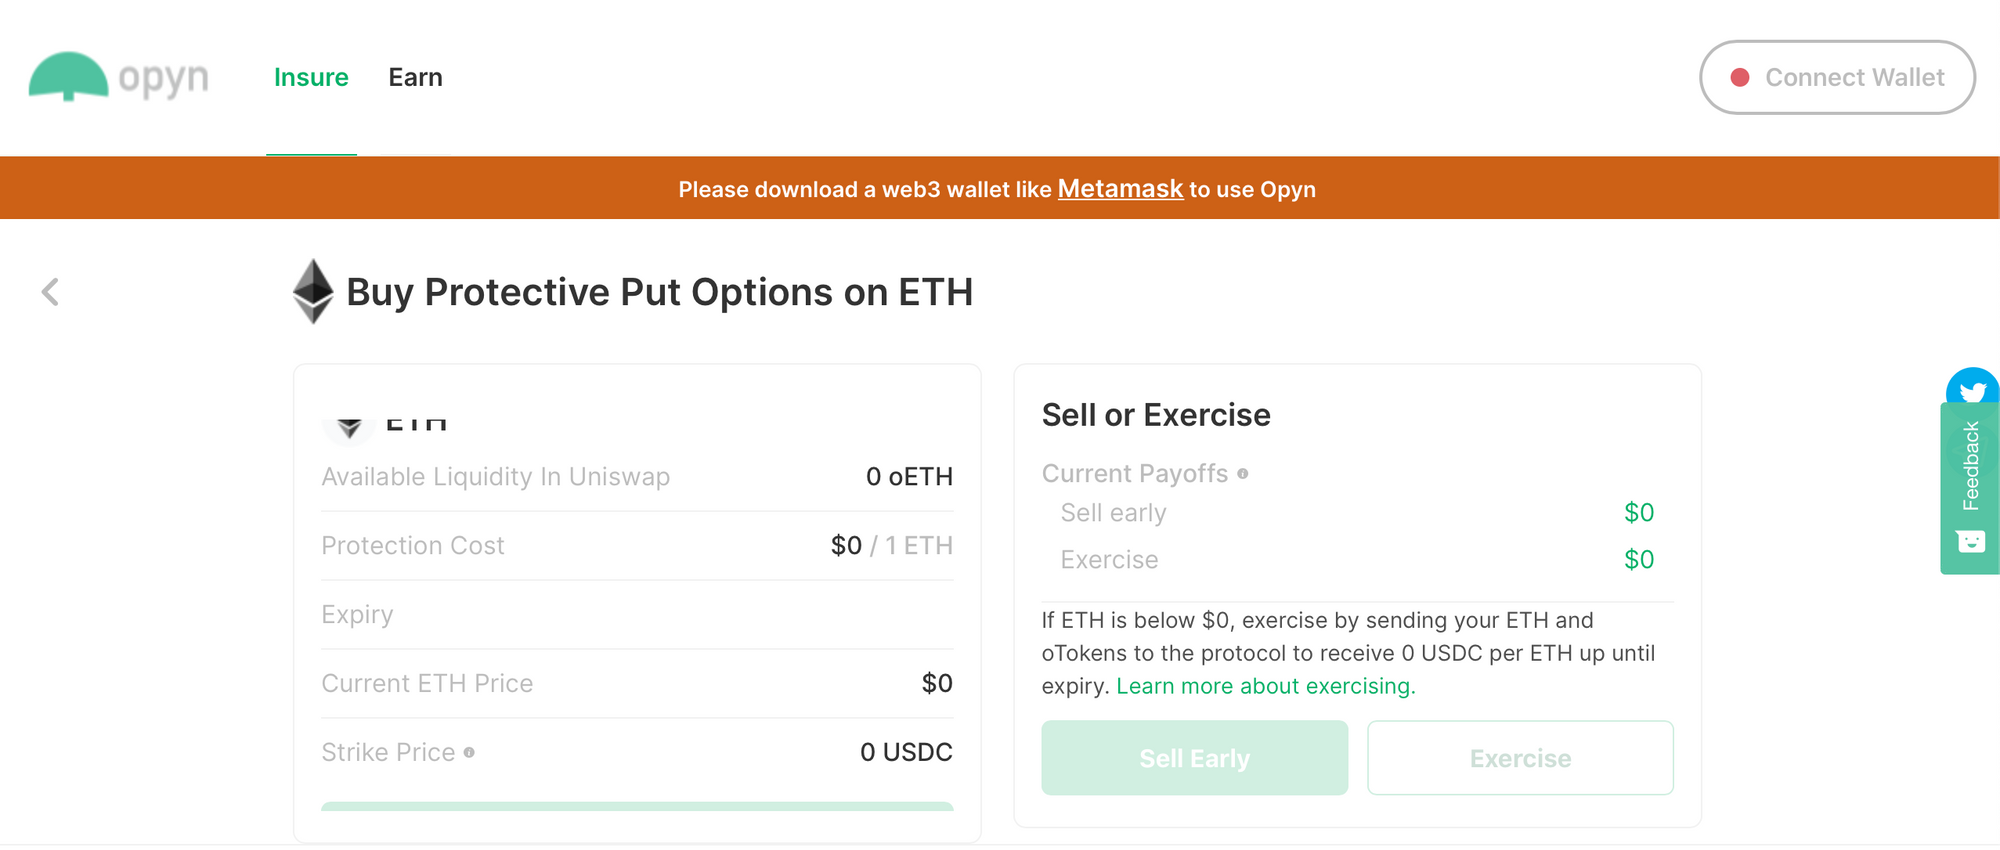Open the Learn more about exercising link

tap(1265, 686)
